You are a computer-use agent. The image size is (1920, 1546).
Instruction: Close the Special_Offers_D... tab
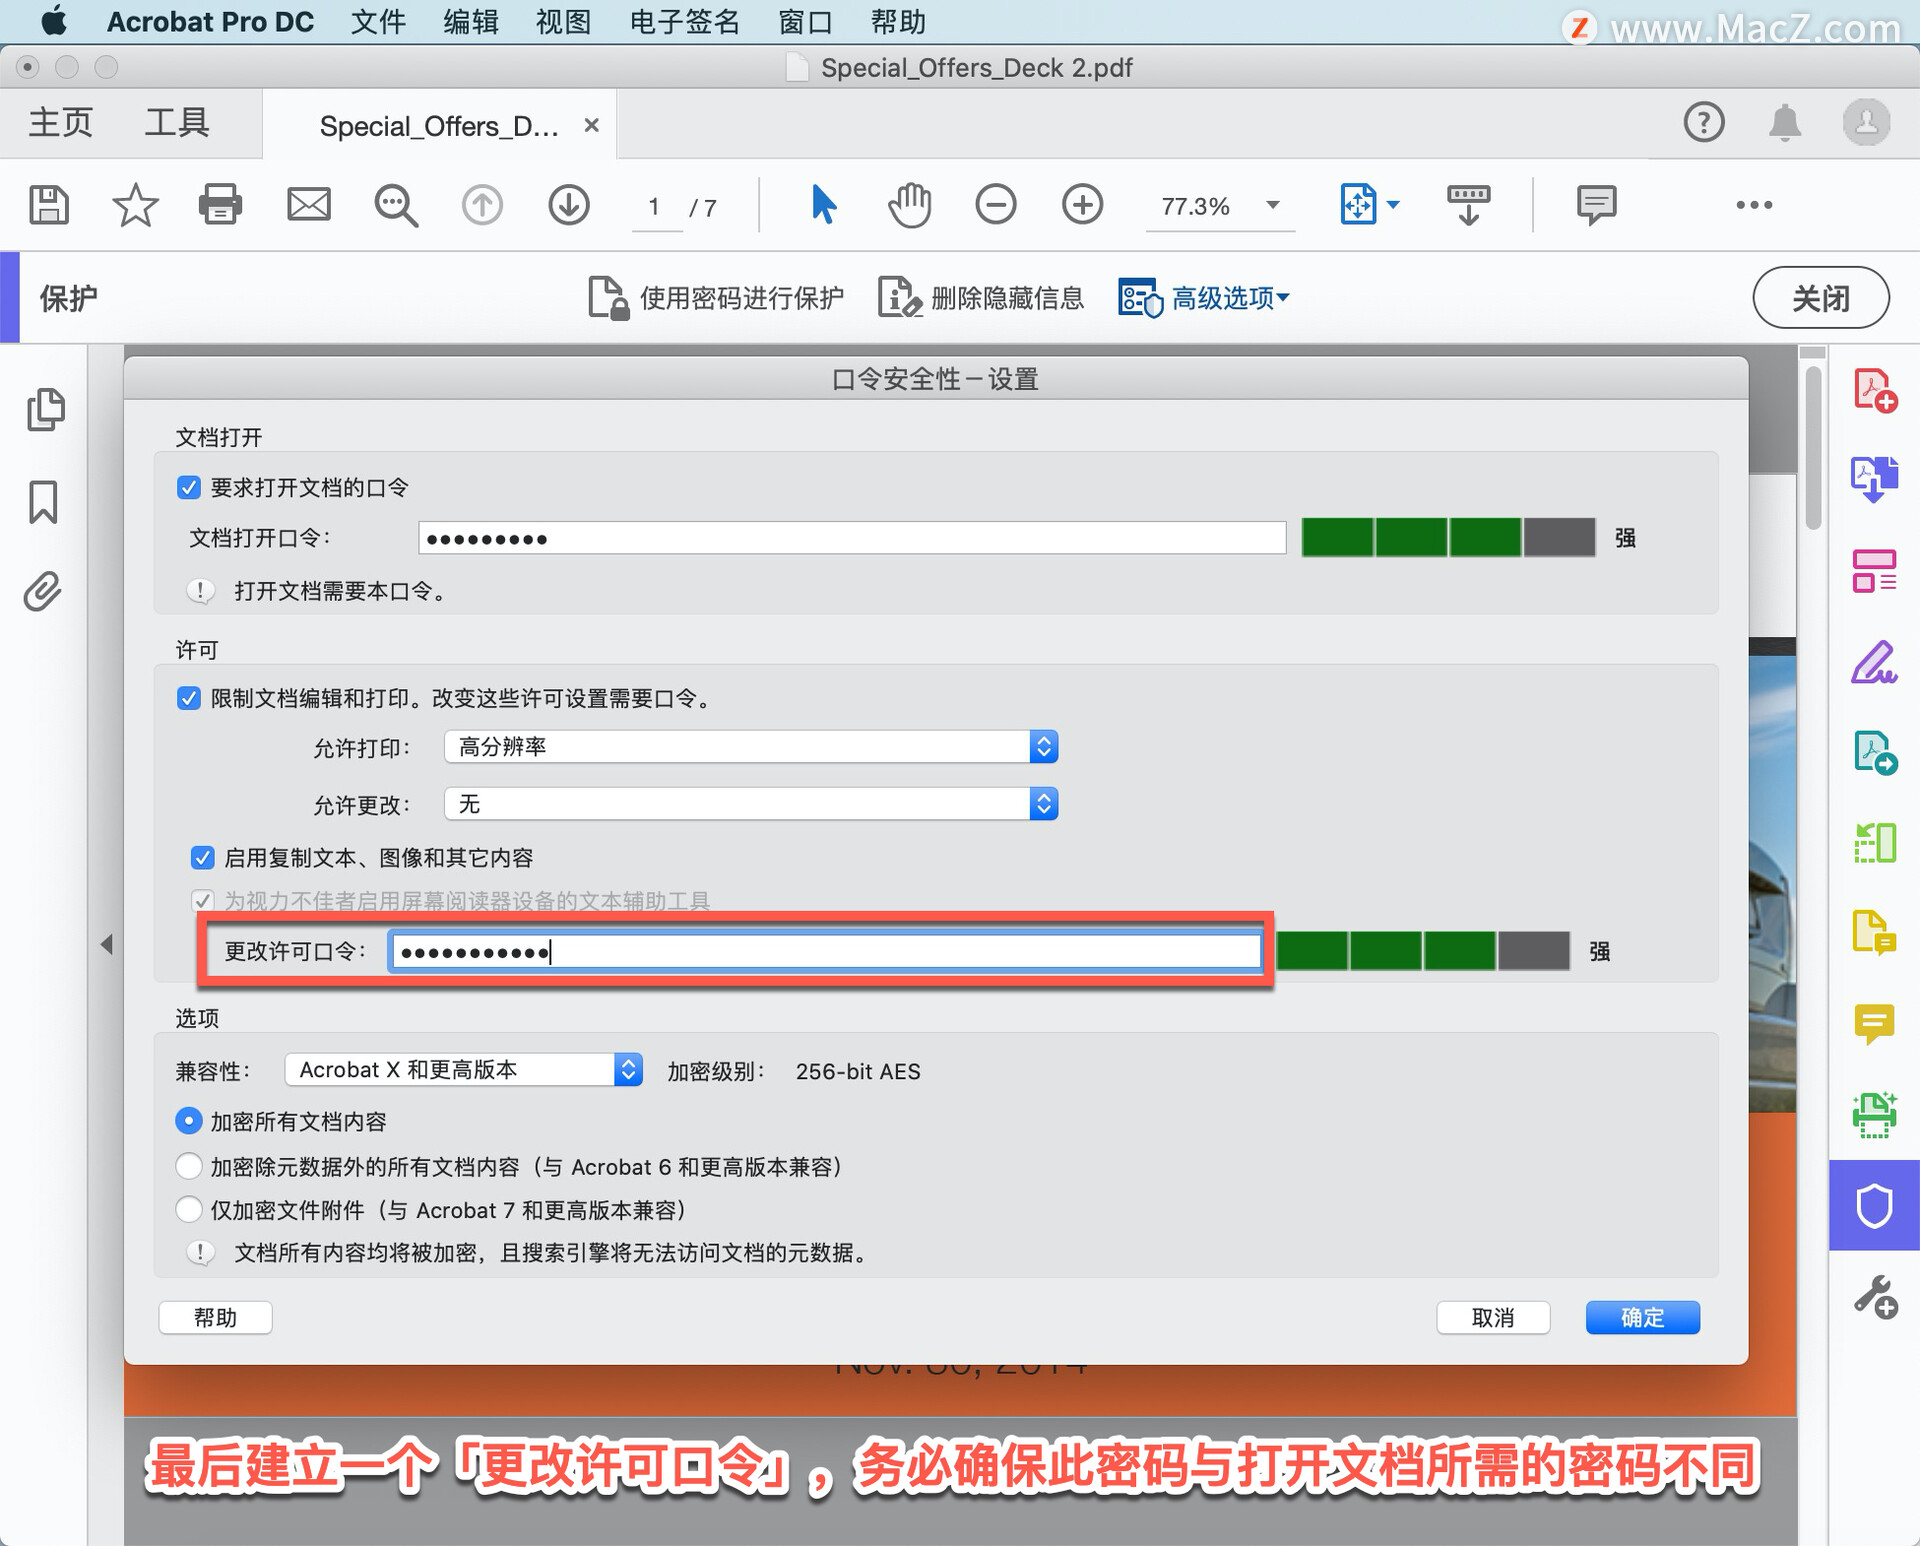click(592, 125)
